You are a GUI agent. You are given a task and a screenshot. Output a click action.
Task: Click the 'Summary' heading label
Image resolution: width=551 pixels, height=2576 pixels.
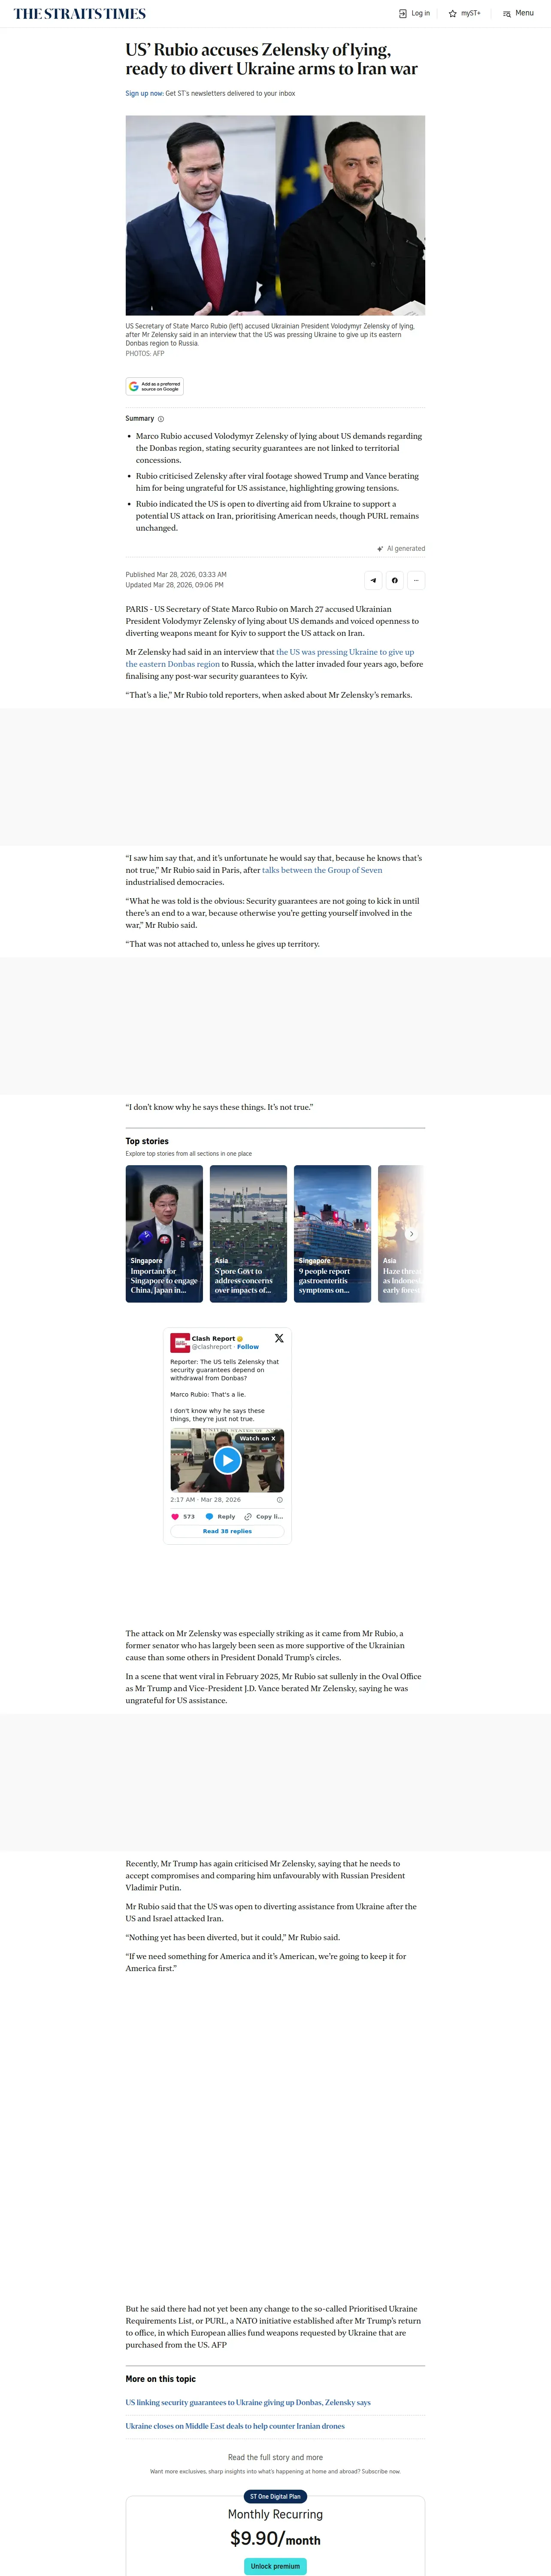pyautogui.click(x=140, y=419)
